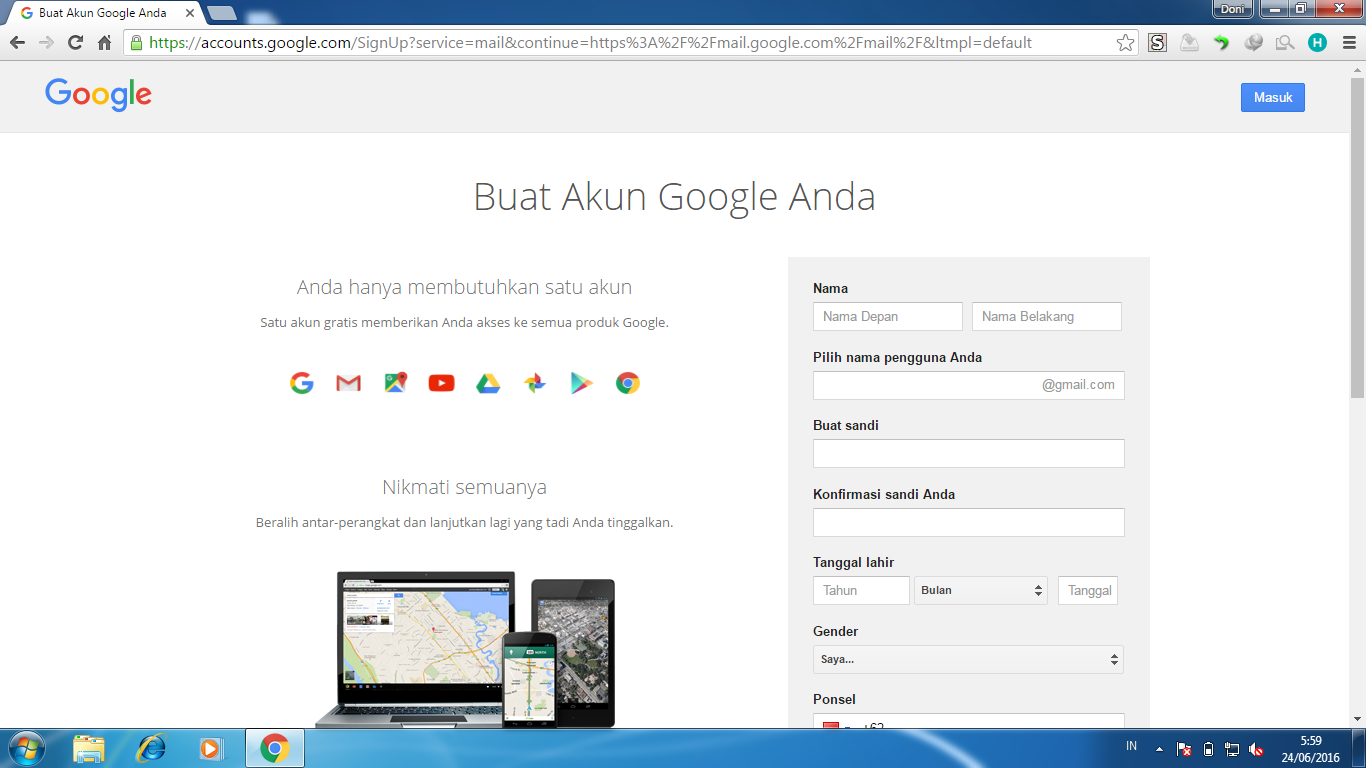This screenshot has height=768, width=1372.
Task: Click the heading Buat Akun Google Anda
Action: [674, 197]
